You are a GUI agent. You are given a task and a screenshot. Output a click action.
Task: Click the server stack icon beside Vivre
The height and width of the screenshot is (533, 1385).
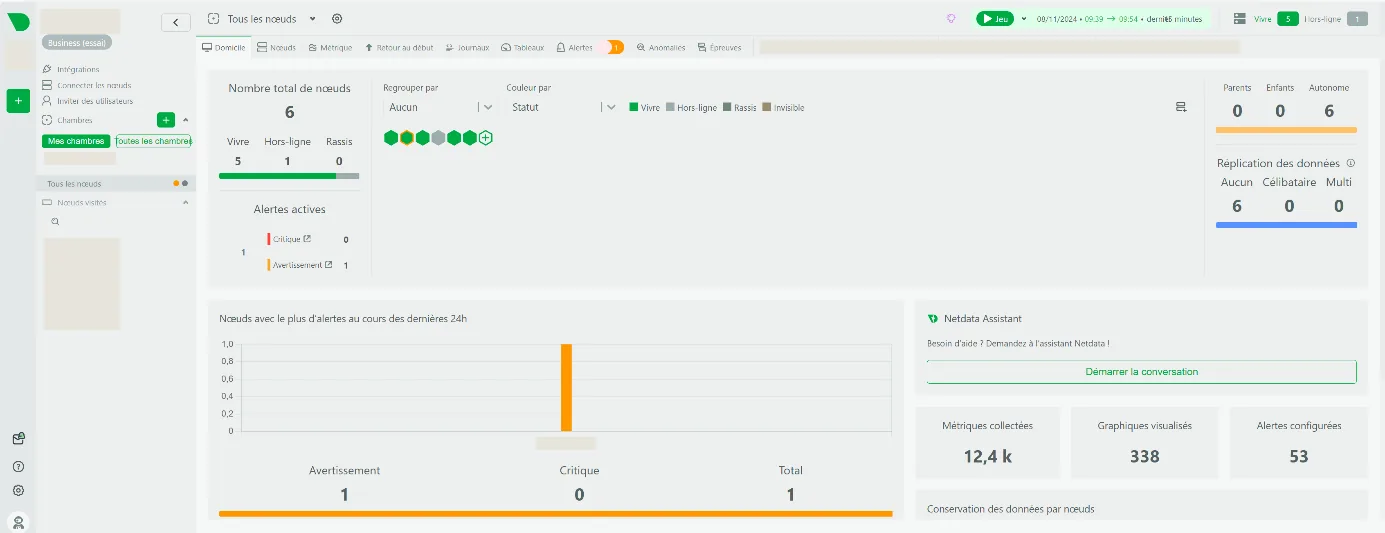click(1240, 19)
